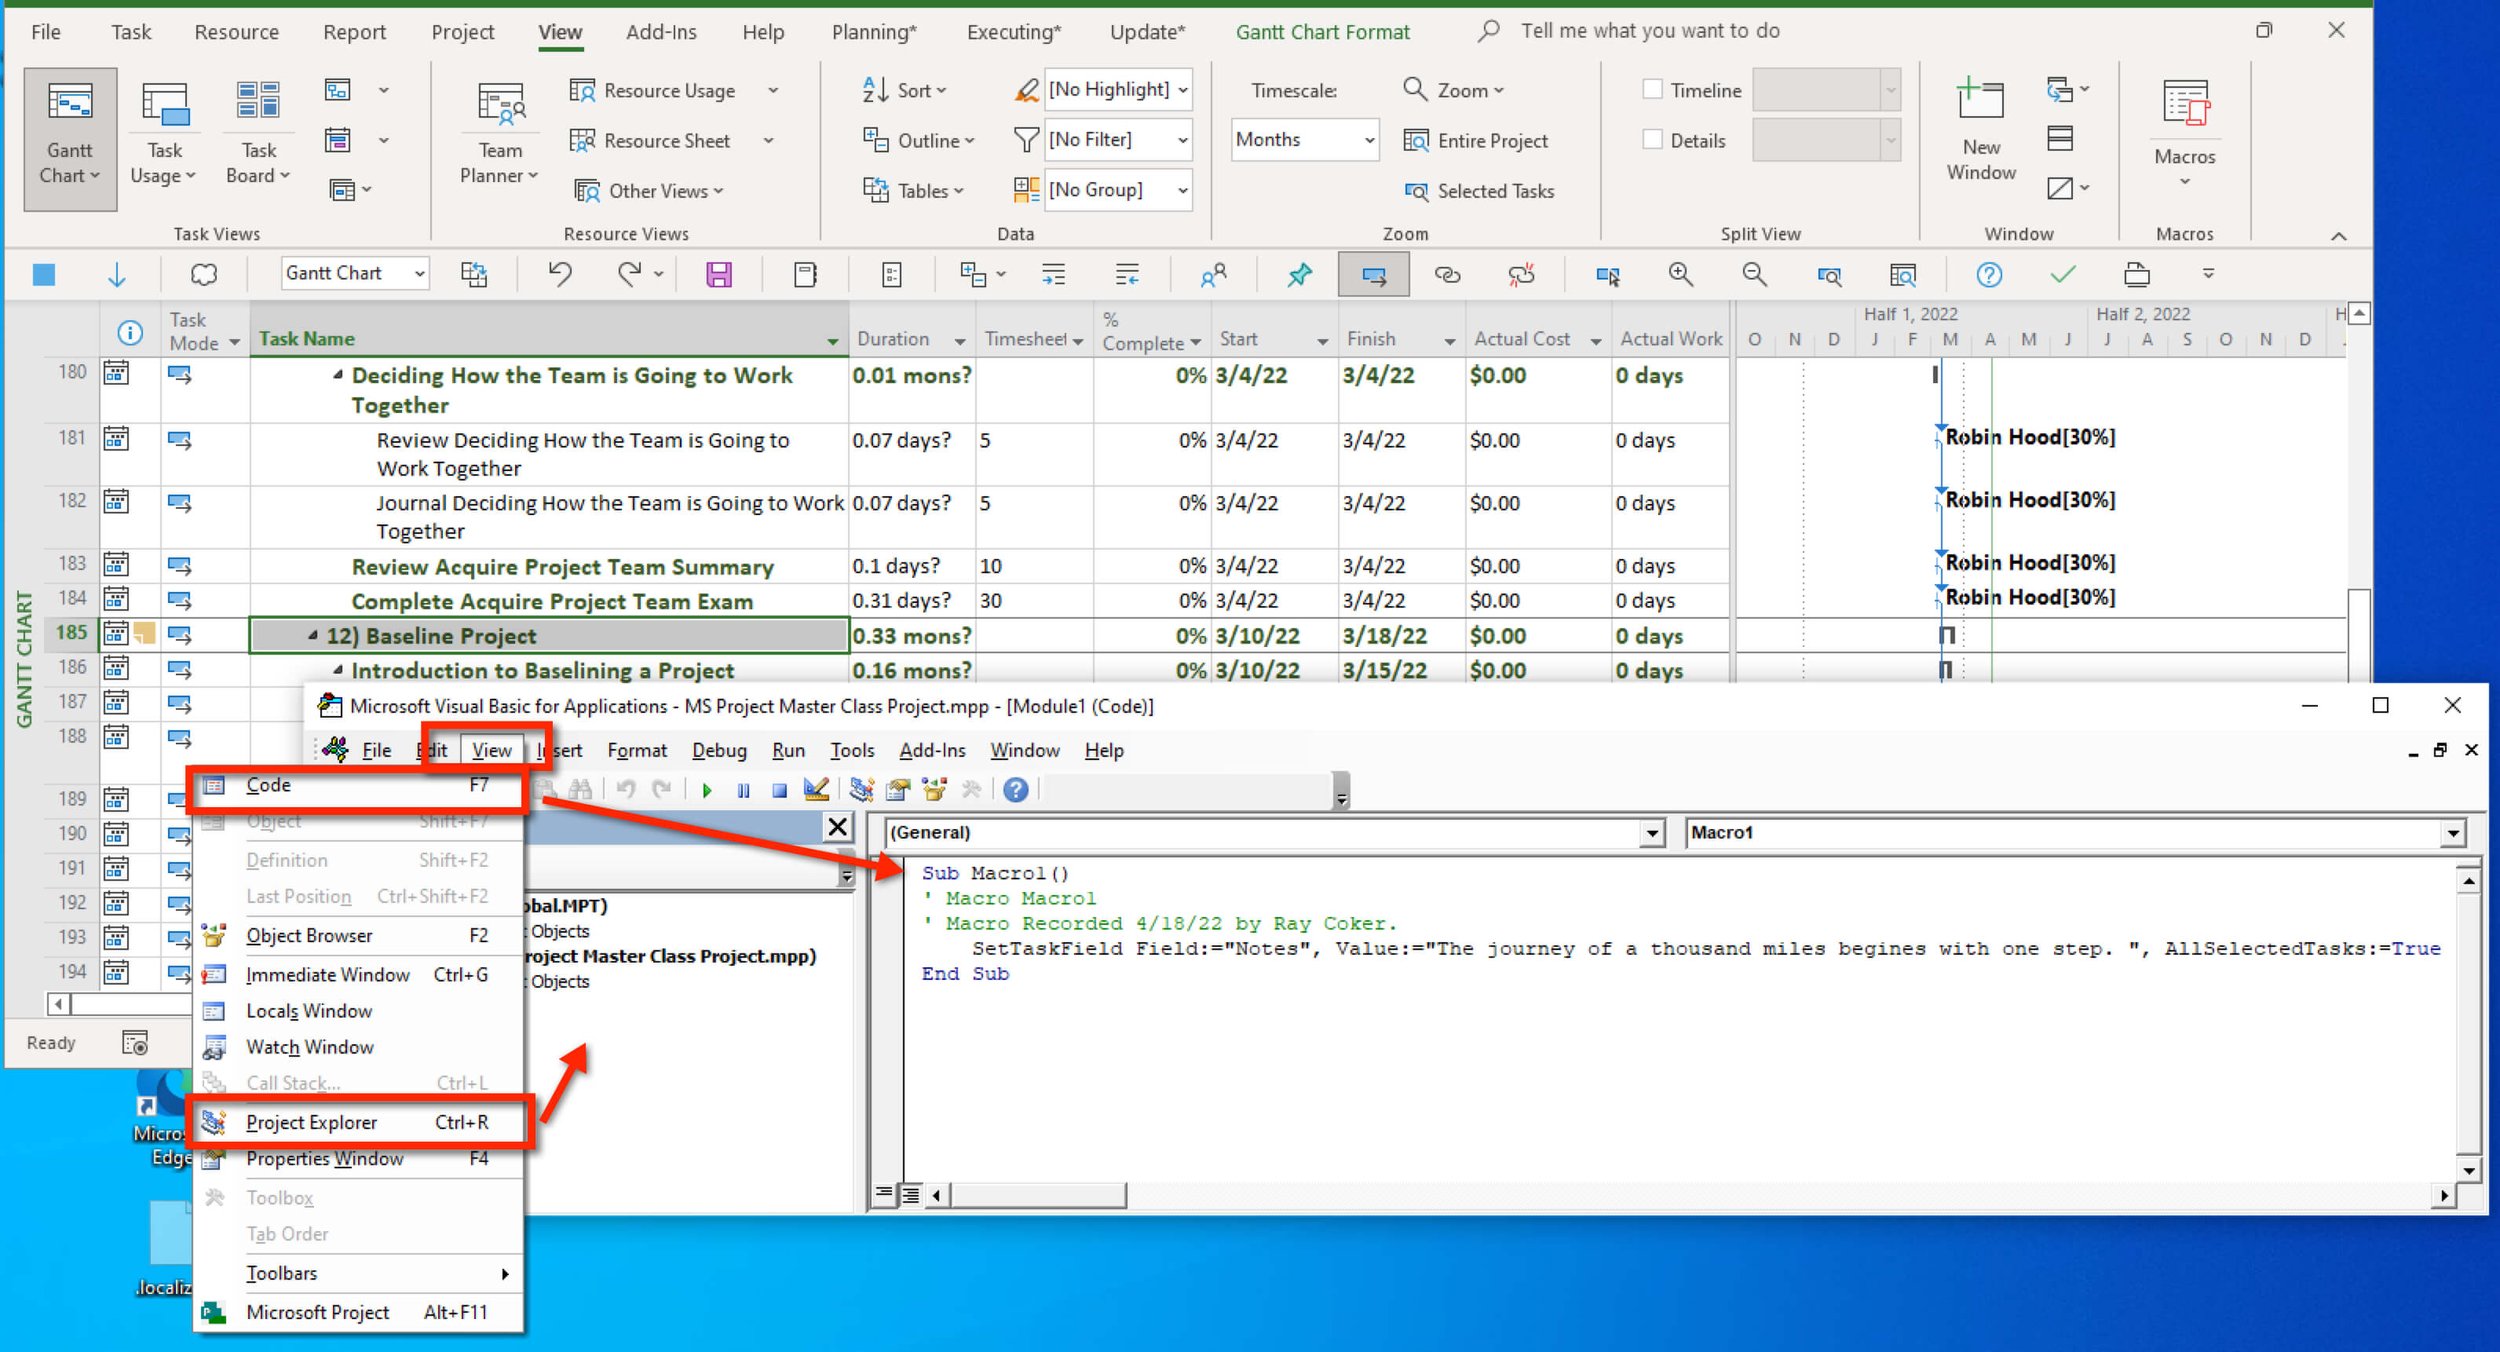Open the Sort dropdown

coord(904,91)
